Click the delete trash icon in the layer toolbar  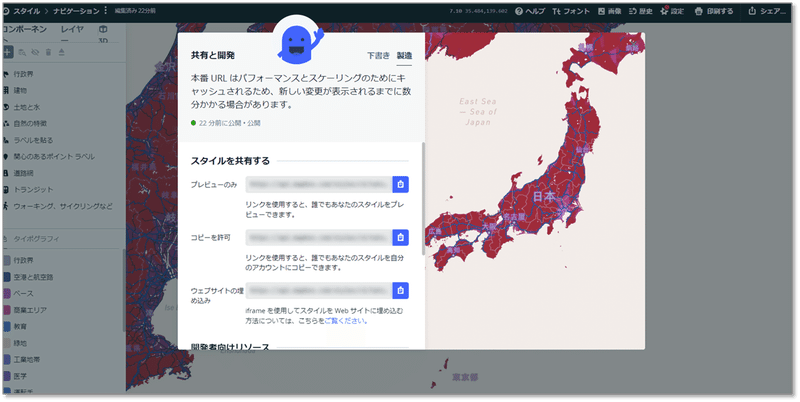(x=48, y=52)
